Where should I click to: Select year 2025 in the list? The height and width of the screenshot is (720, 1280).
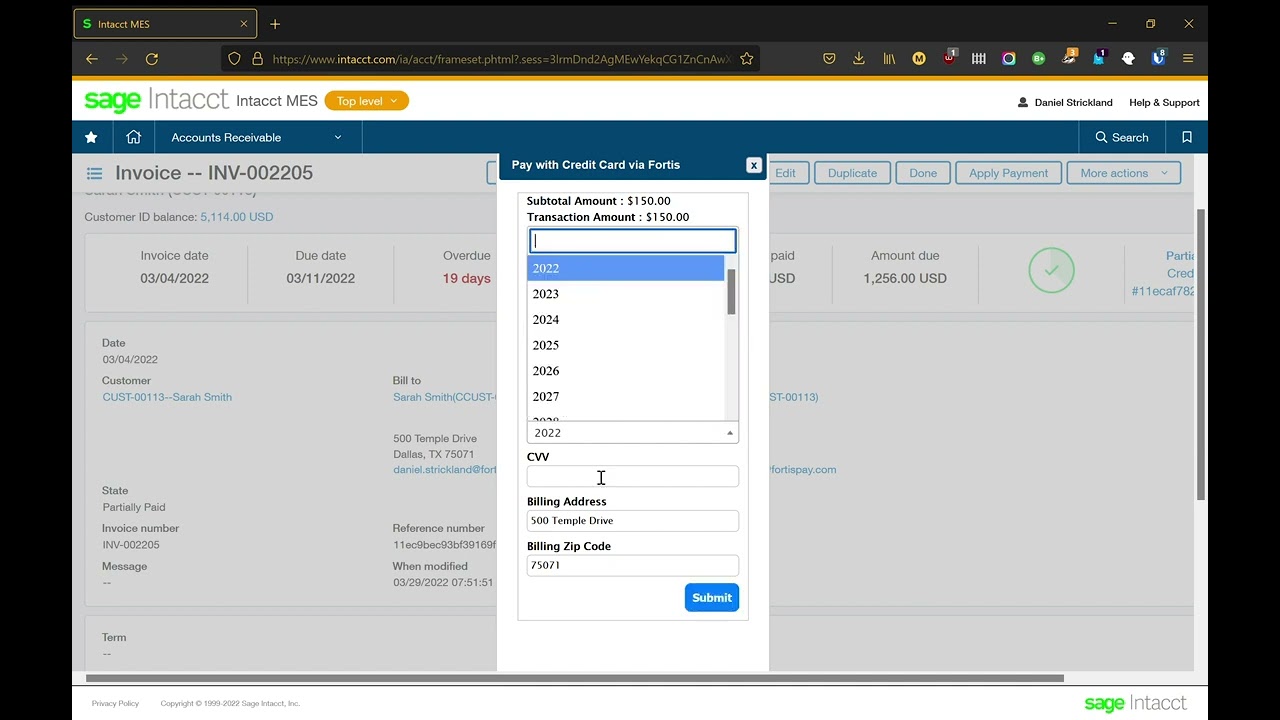coord(625,345)
